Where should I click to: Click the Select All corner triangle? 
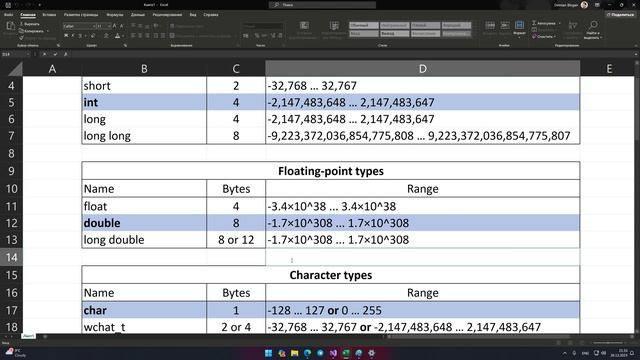tap(15, 69)
